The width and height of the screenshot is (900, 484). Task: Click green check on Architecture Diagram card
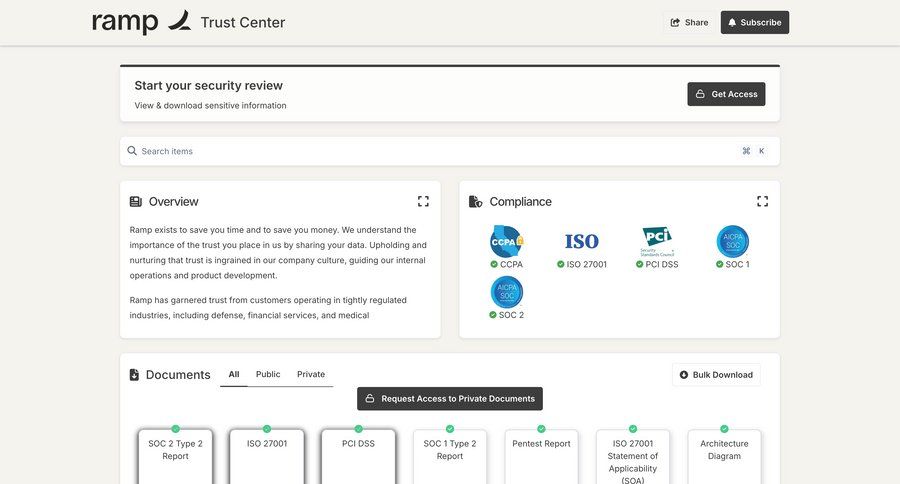pyautogui.click(x=724, y=429)
